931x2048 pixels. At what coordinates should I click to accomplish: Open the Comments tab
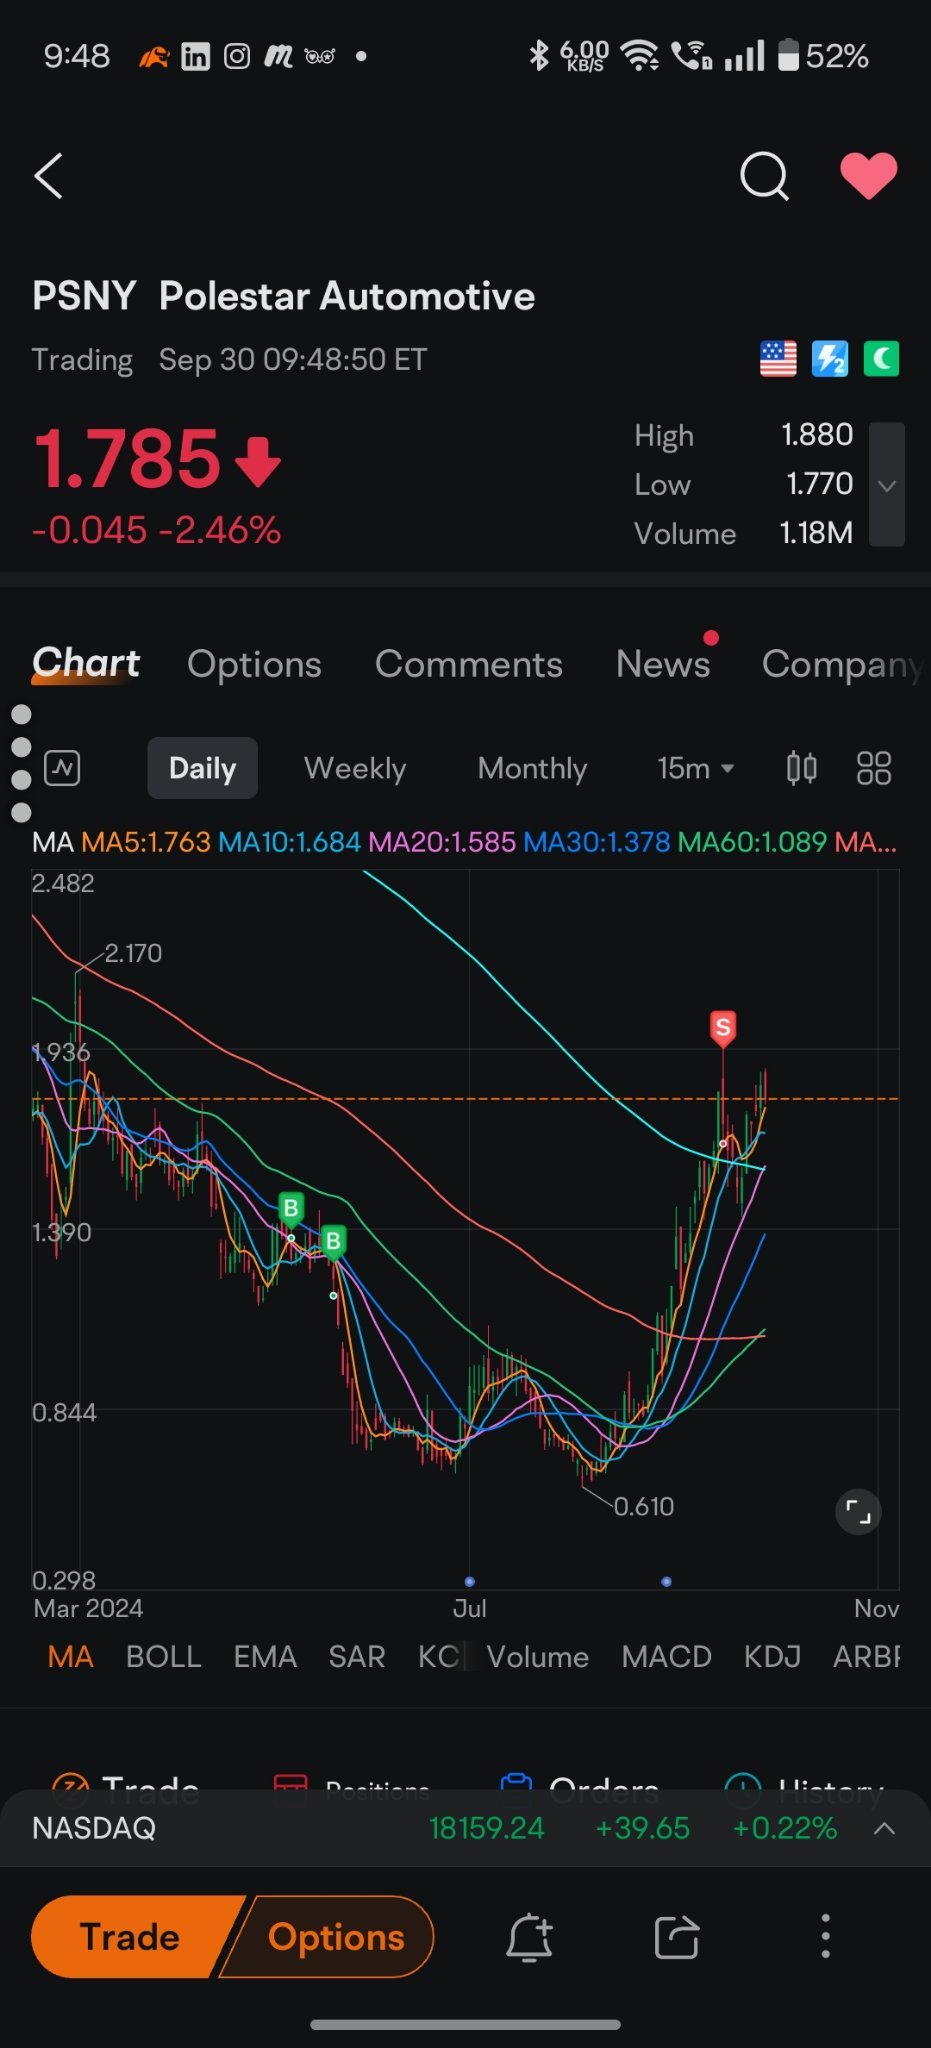click(x=468, y=664)
